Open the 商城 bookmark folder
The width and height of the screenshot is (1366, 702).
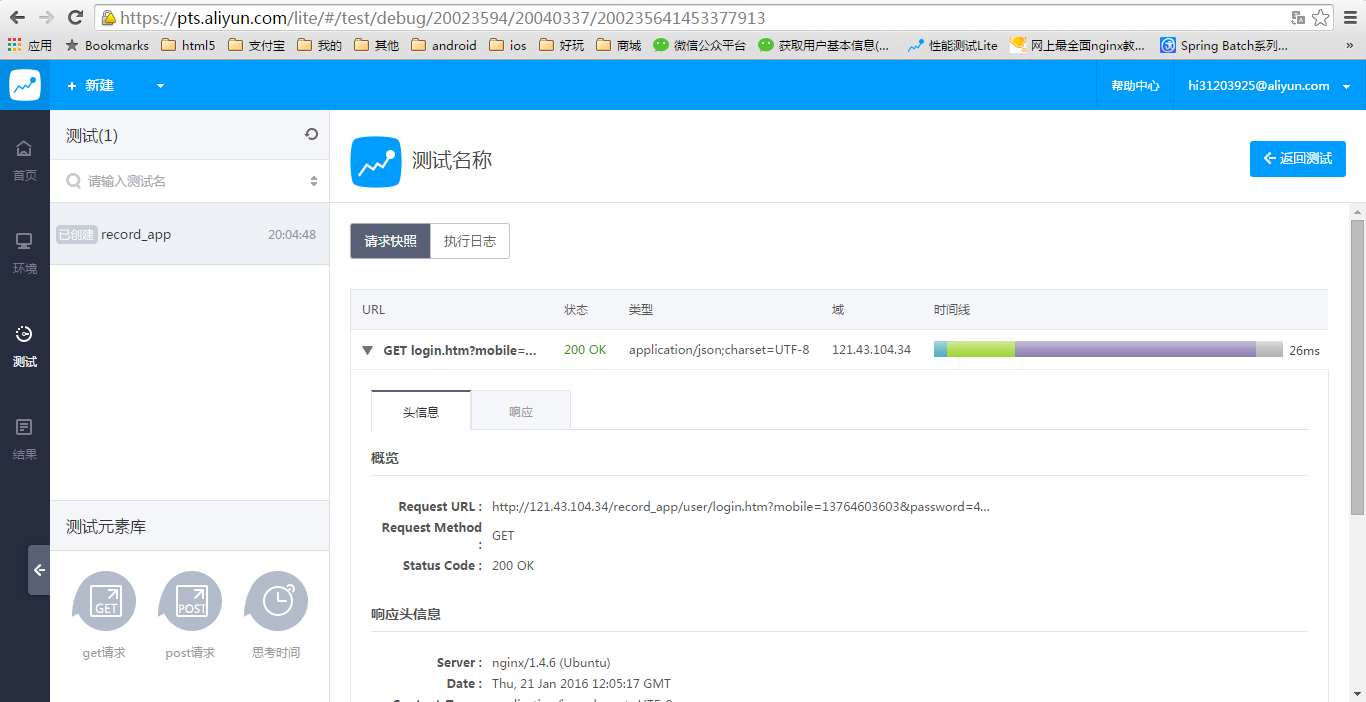(618, 45)
